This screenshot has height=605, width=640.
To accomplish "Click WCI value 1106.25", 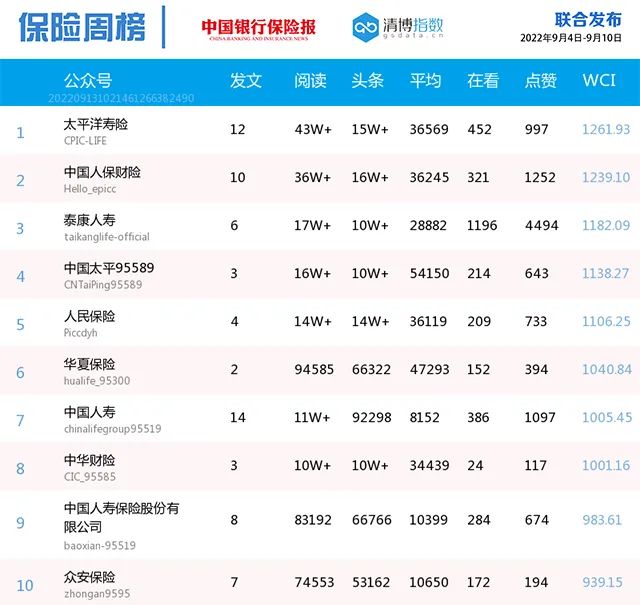I will [606, 321].
